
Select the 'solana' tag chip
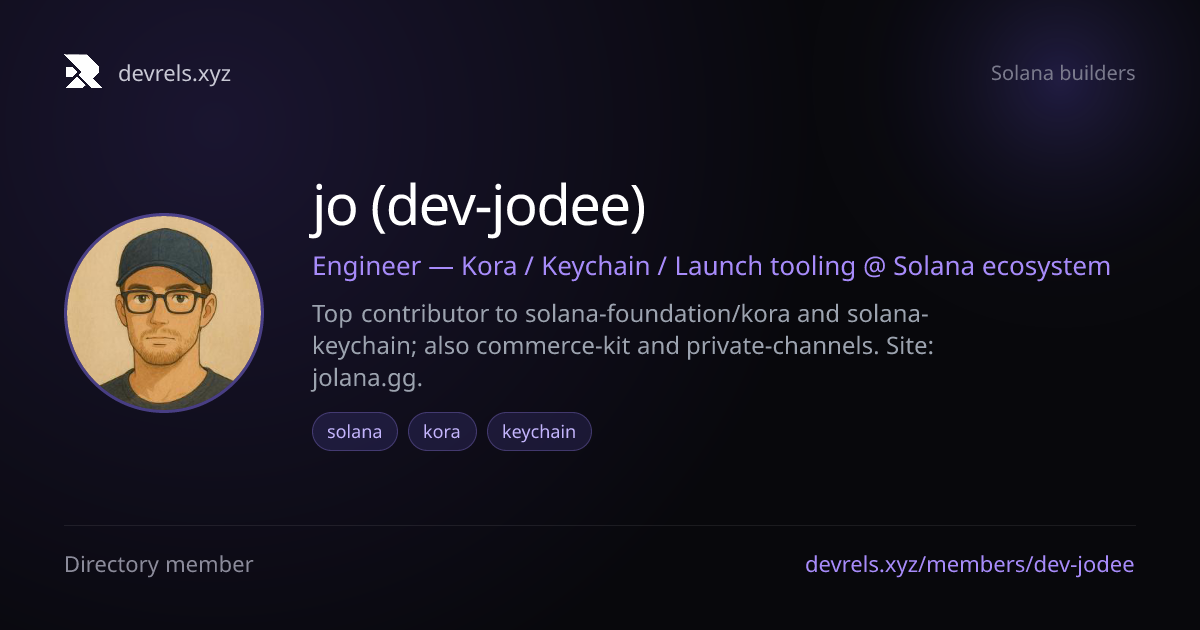[x=355, y=432]
